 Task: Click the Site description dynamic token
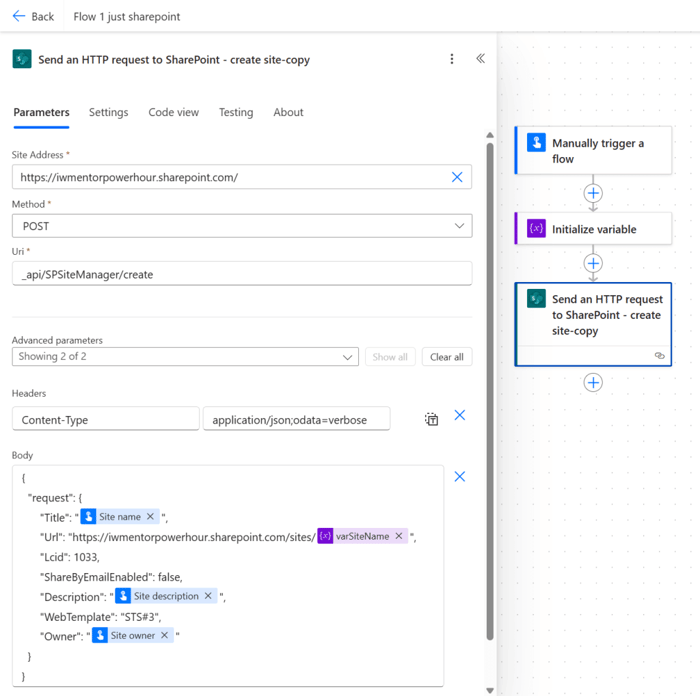click(166, 596)
